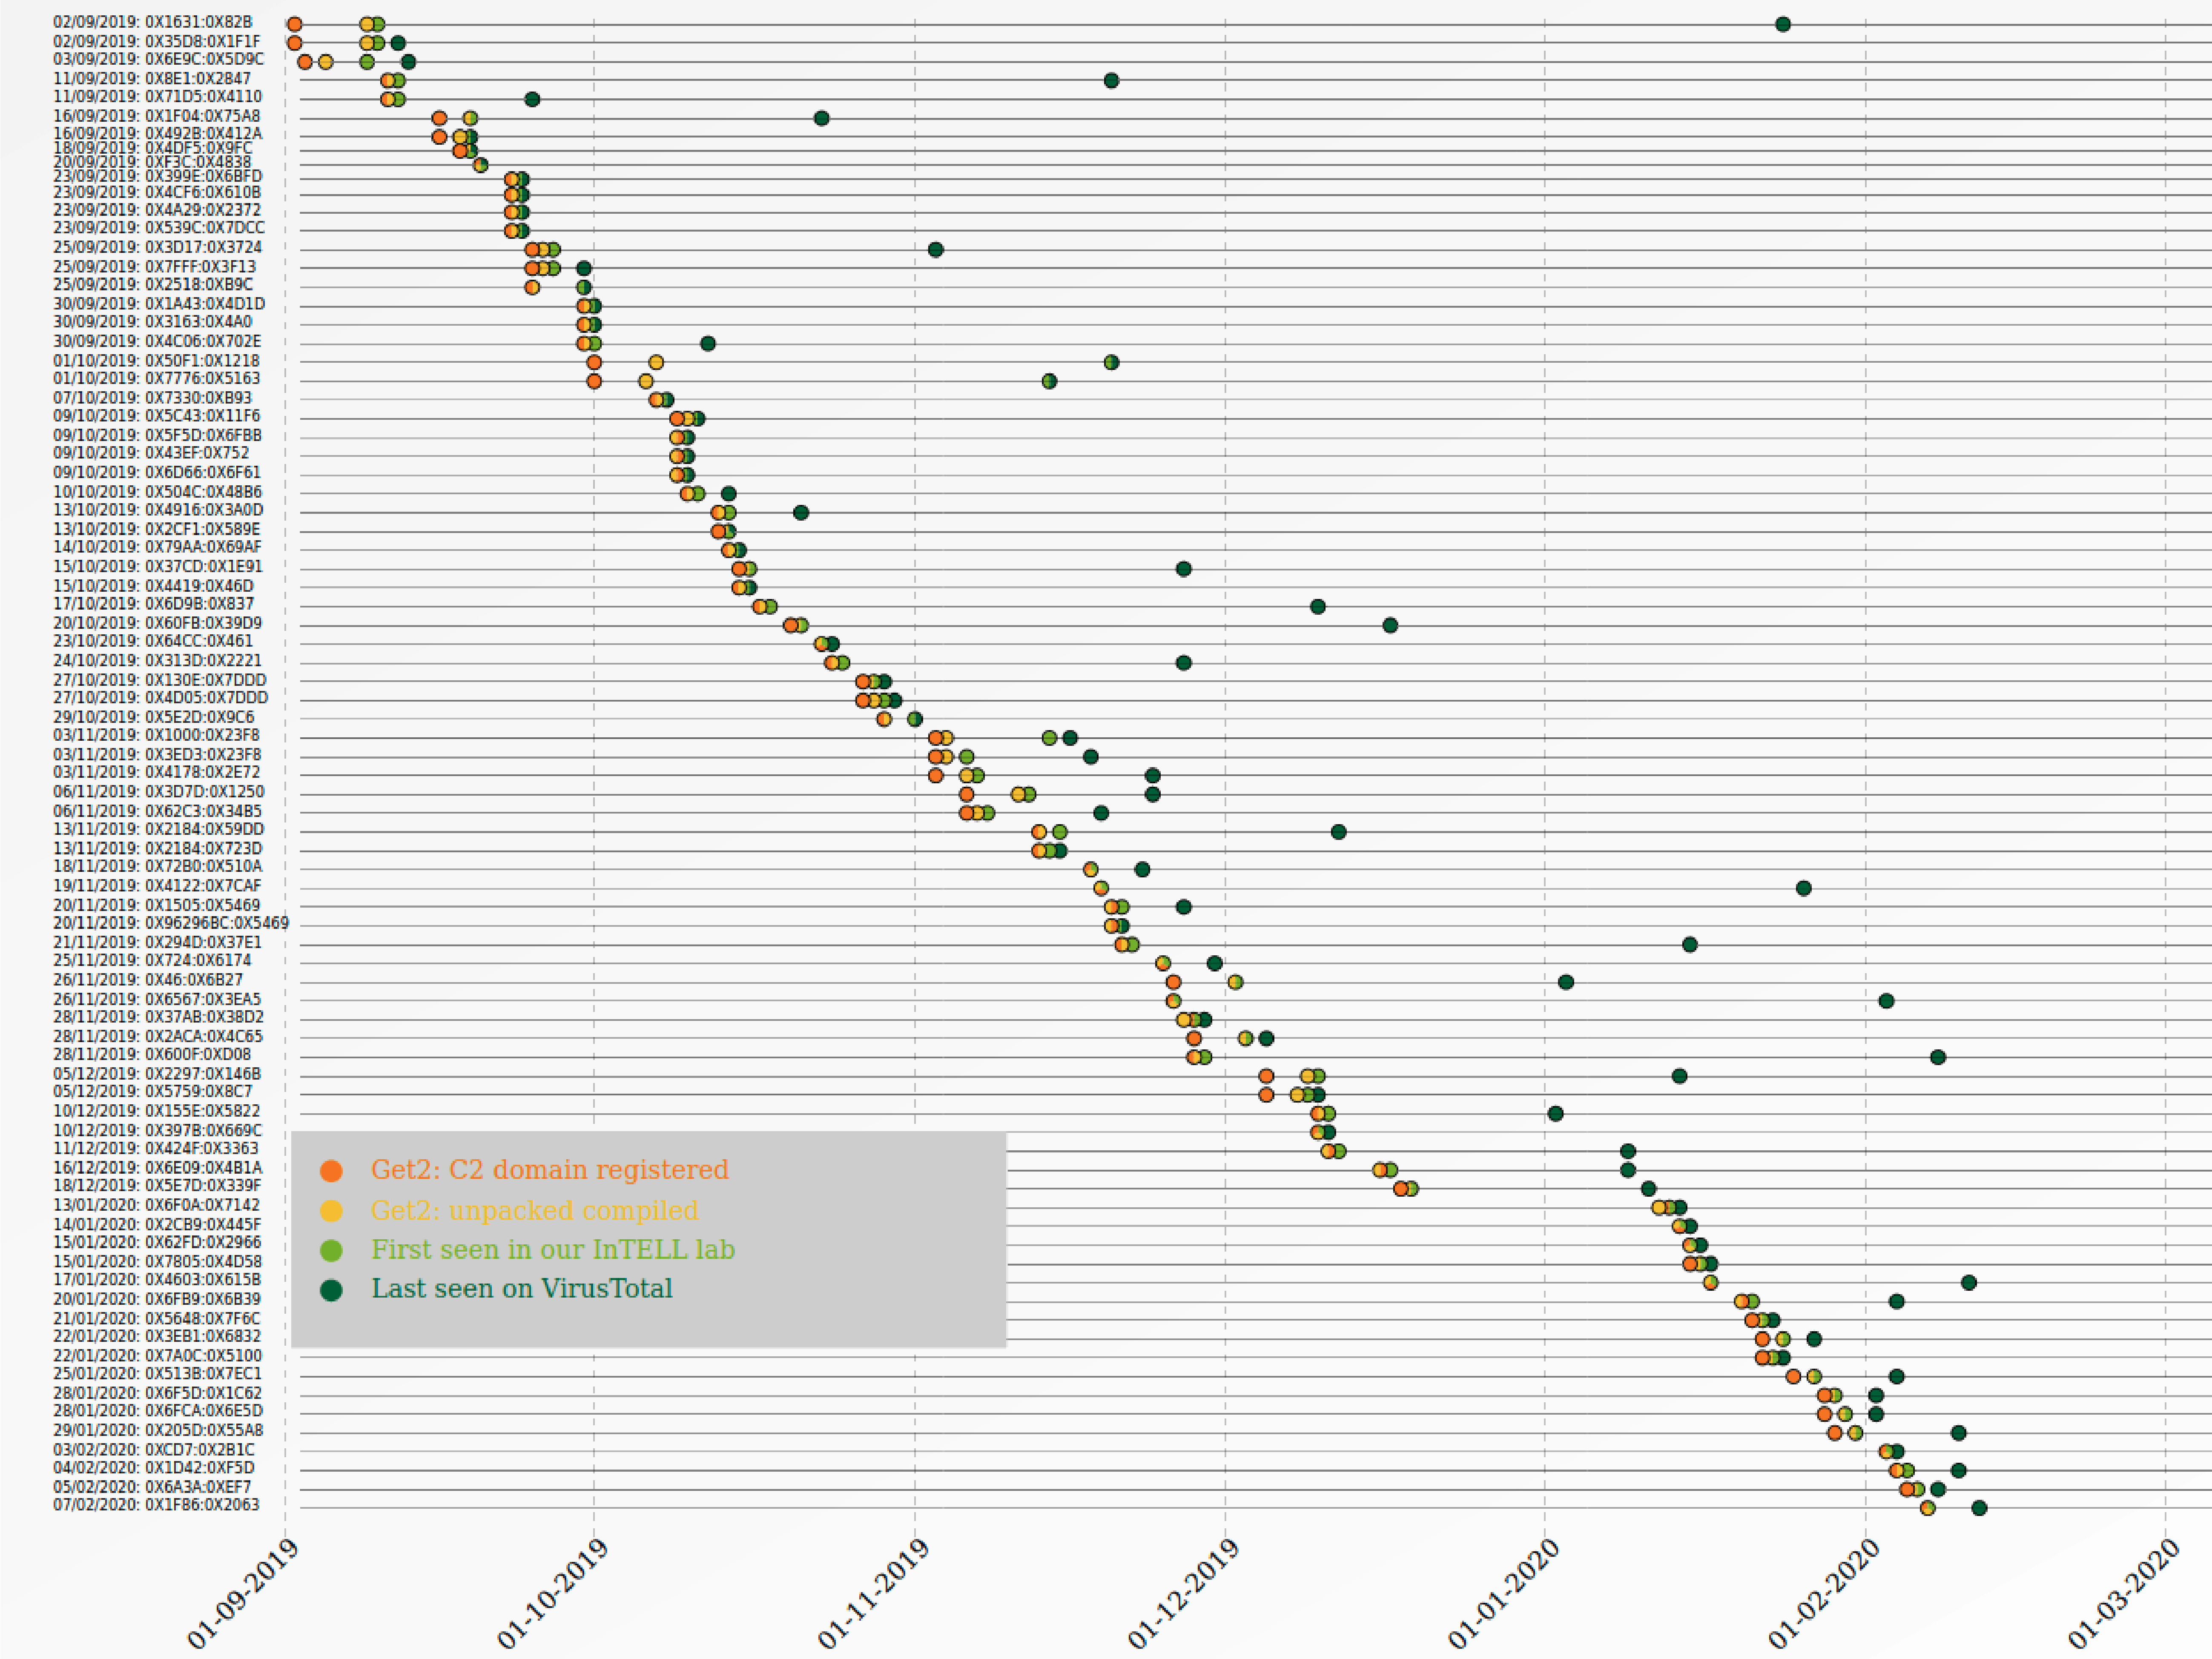Image resolution: width=2212 pixels, height=1659 pixels.
Task: Click dark green dot on 0X1631:0X82B row
Action: [1782, 24]
